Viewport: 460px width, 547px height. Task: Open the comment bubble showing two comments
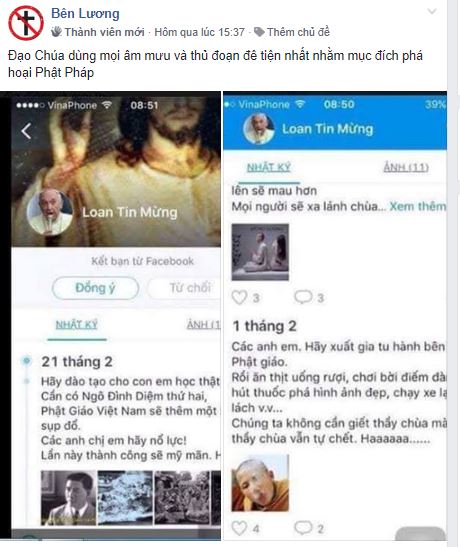coord(303,527)
